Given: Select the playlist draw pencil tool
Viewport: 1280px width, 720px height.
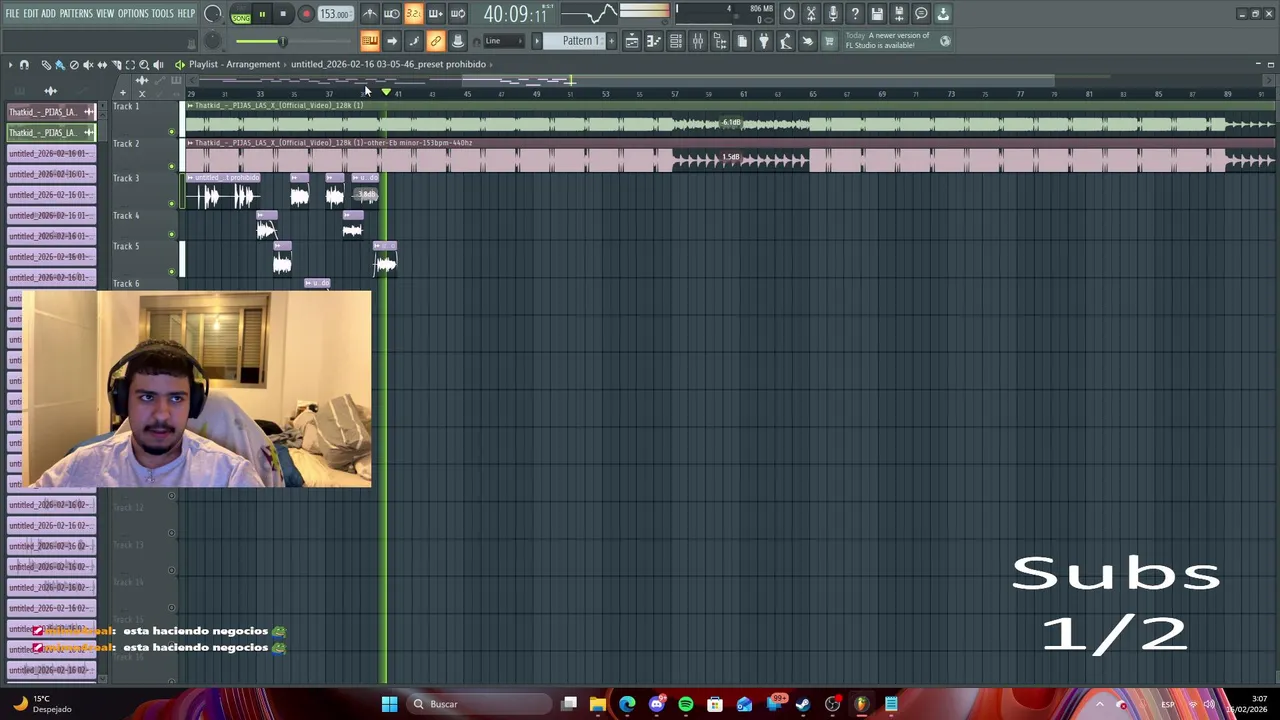Looking at the screenshot, I should (46, 65).
